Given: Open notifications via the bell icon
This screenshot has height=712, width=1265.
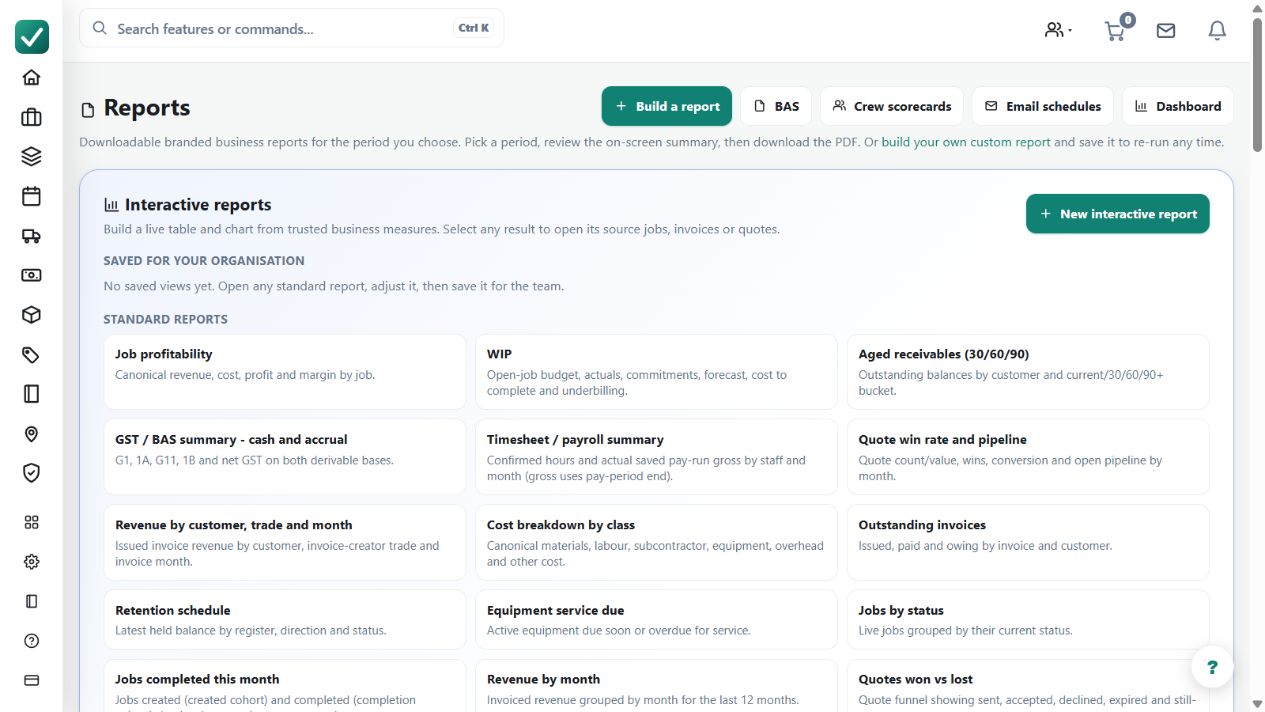Looking at the screenshot, I should click(1217, 30).
